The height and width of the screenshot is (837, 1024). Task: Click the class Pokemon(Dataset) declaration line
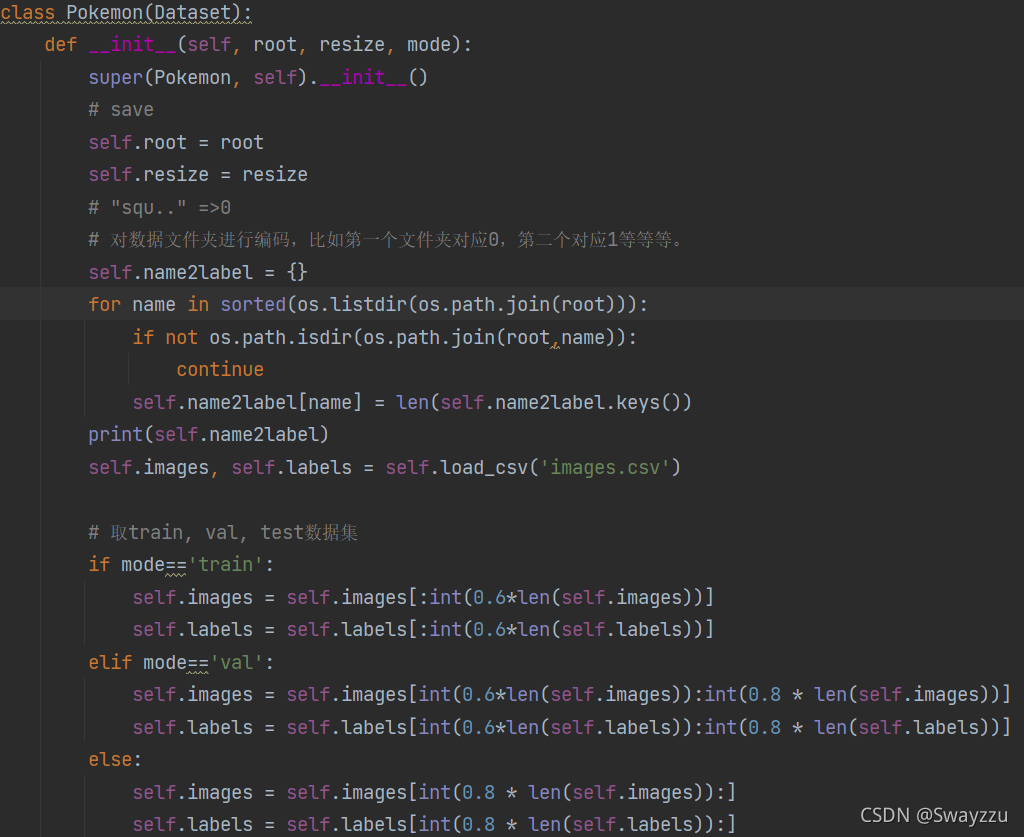126,12
